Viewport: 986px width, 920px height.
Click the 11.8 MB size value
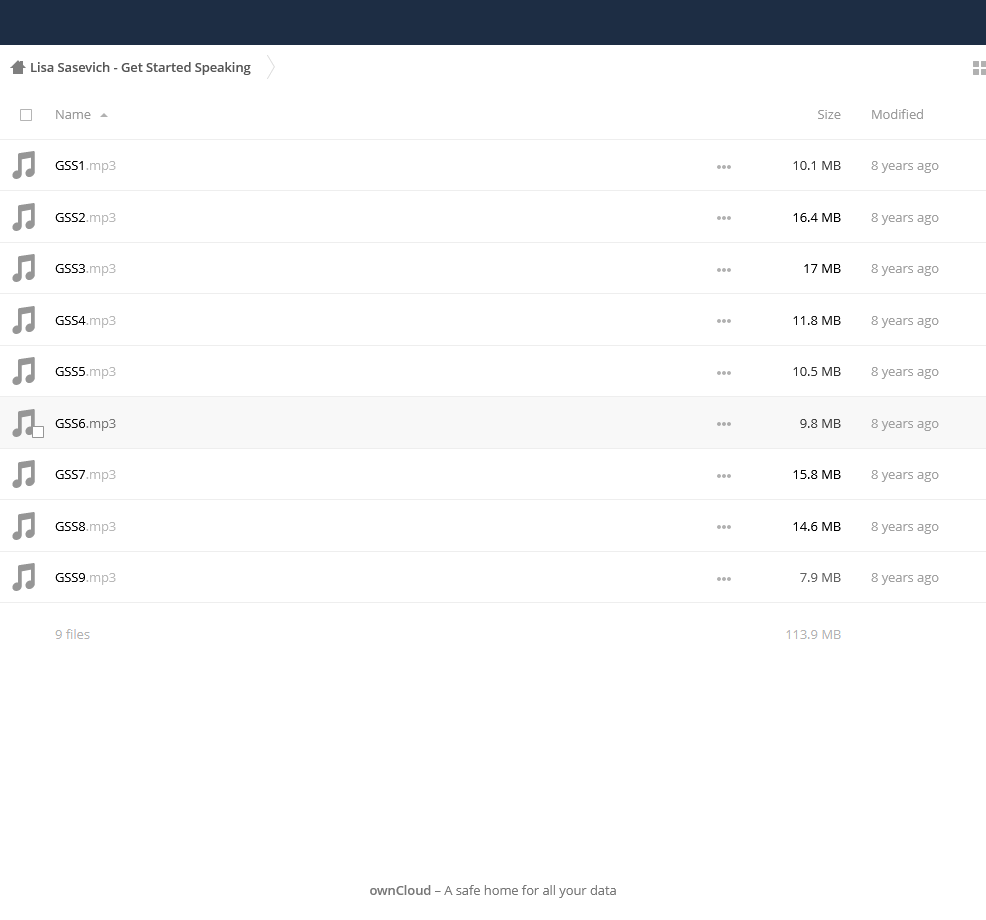(816, 320)
